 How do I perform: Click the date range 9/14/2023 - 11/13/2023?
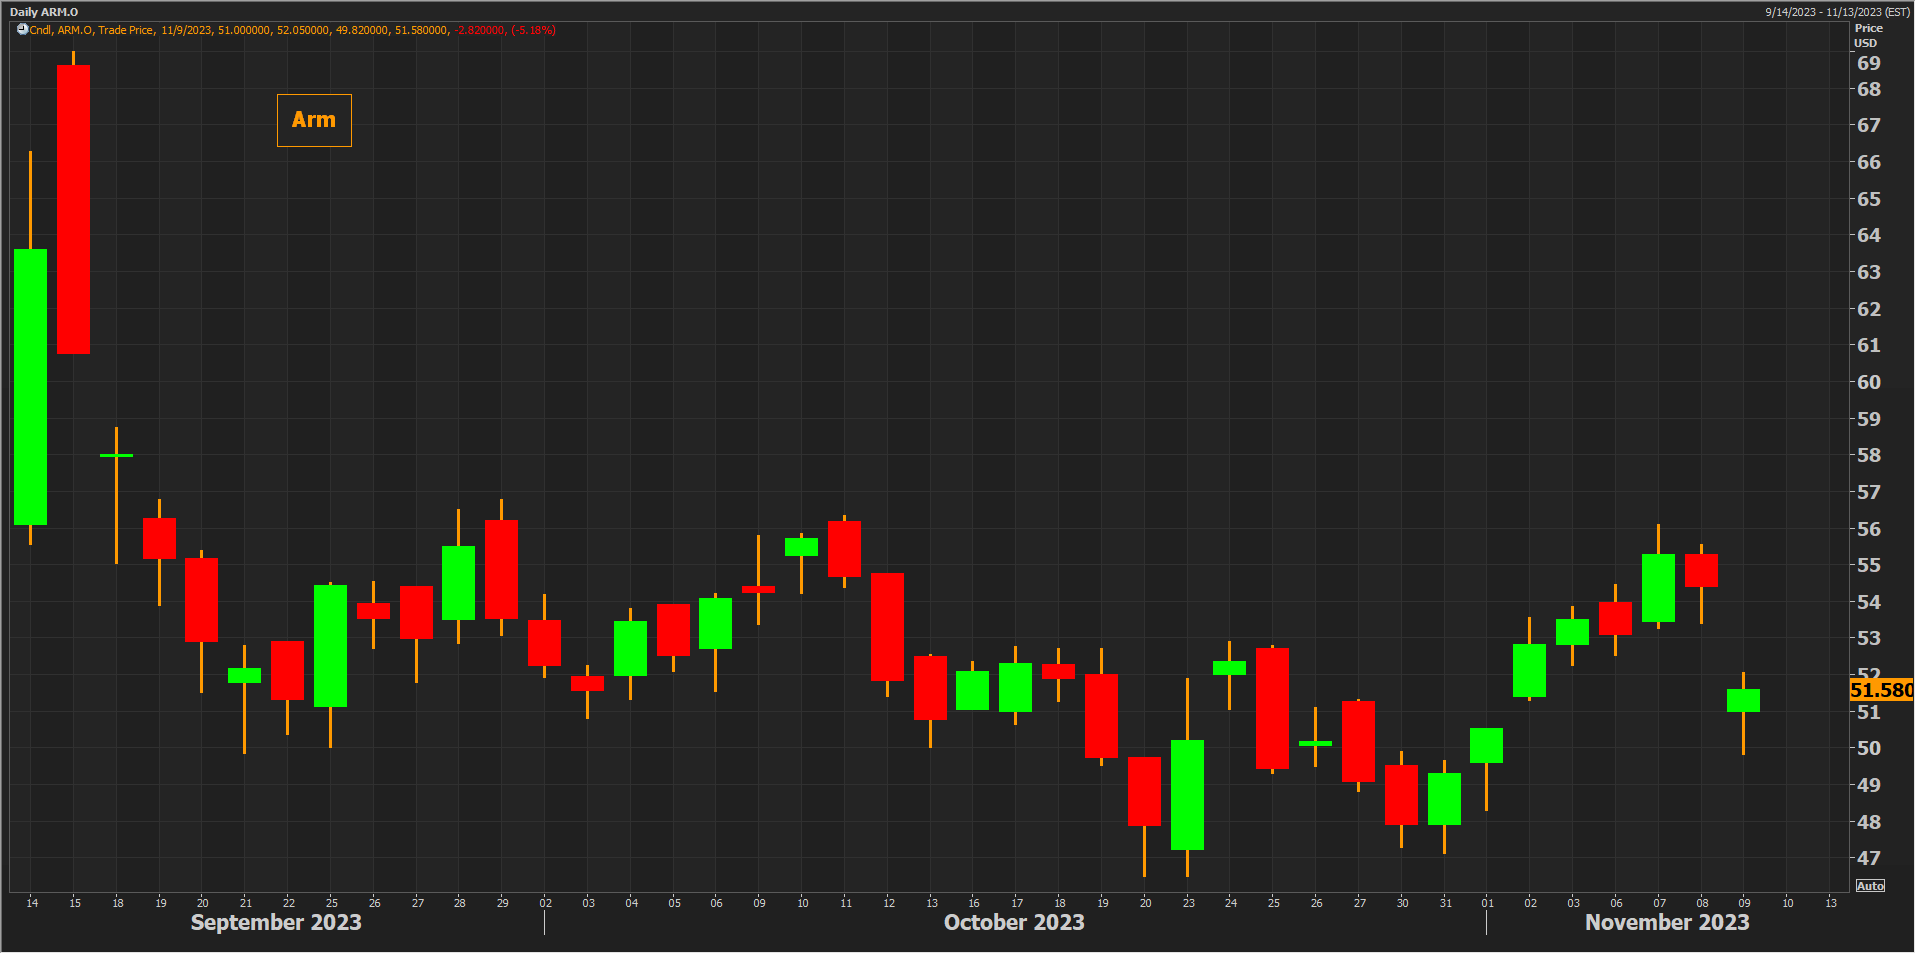[x=1837, y=12]
